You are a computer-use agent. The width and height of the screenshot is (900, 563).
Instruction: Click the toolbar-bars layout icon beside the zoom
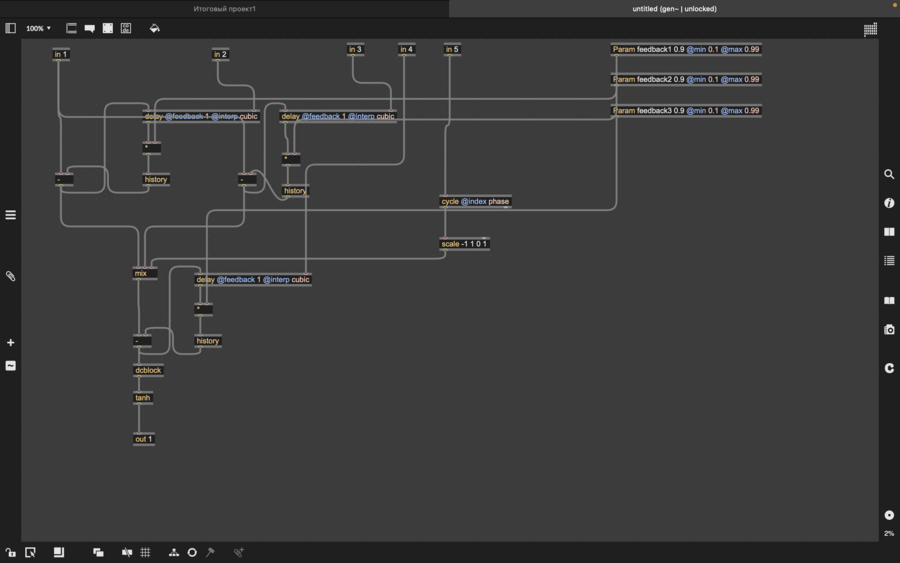pyautogui.click(x=71, y=28)
